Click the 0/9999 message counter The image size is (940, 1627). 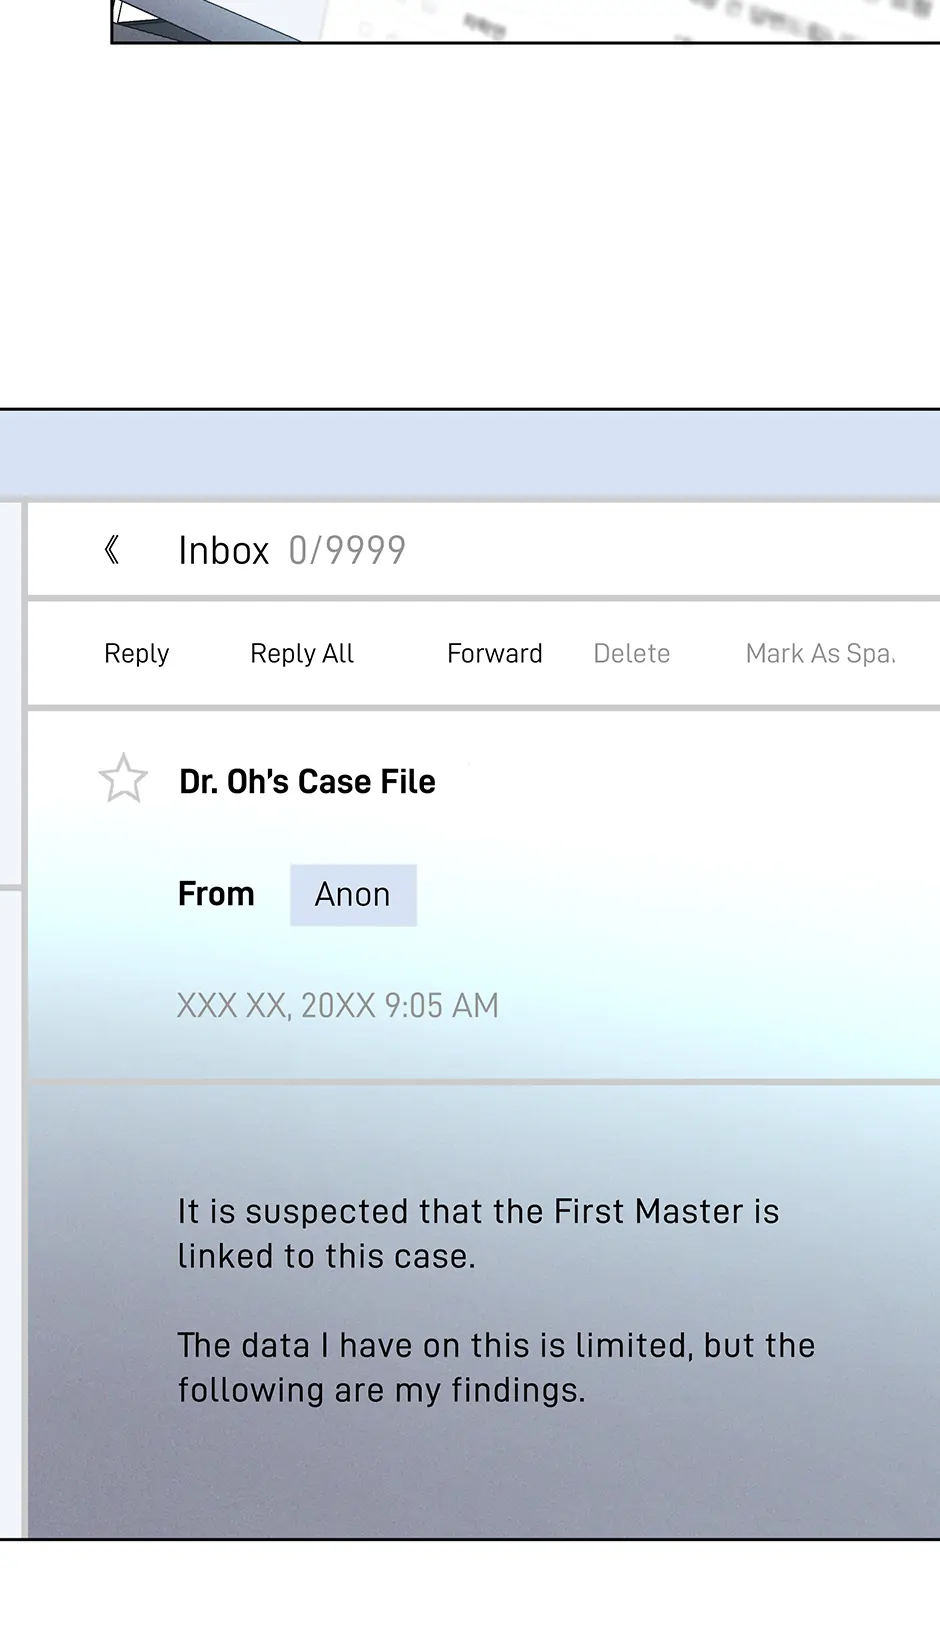[x=347, y=551]
